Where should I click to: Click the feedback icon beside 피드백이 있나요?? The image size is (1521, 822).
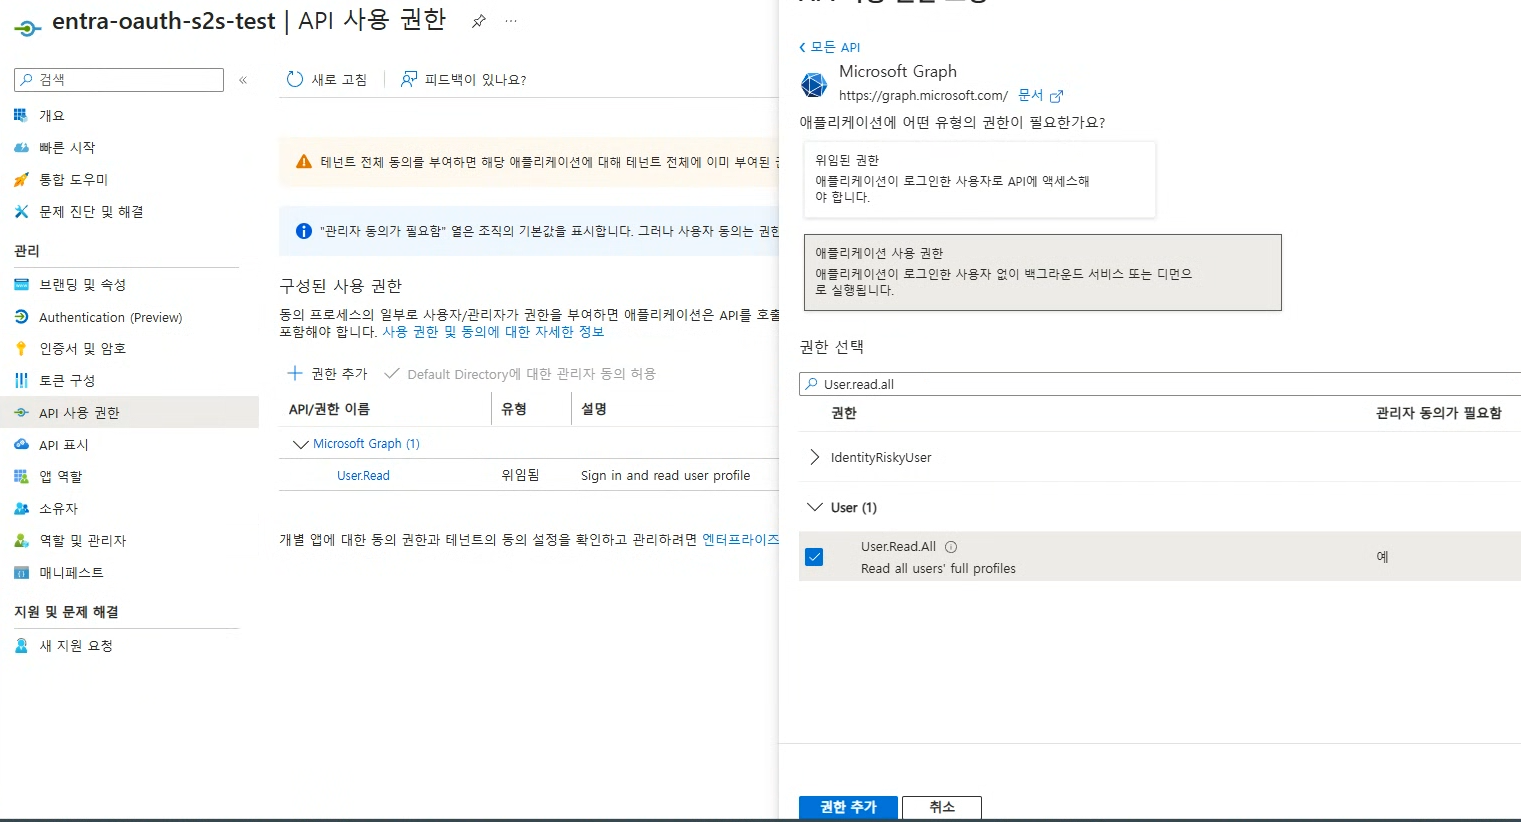point(409,79)
